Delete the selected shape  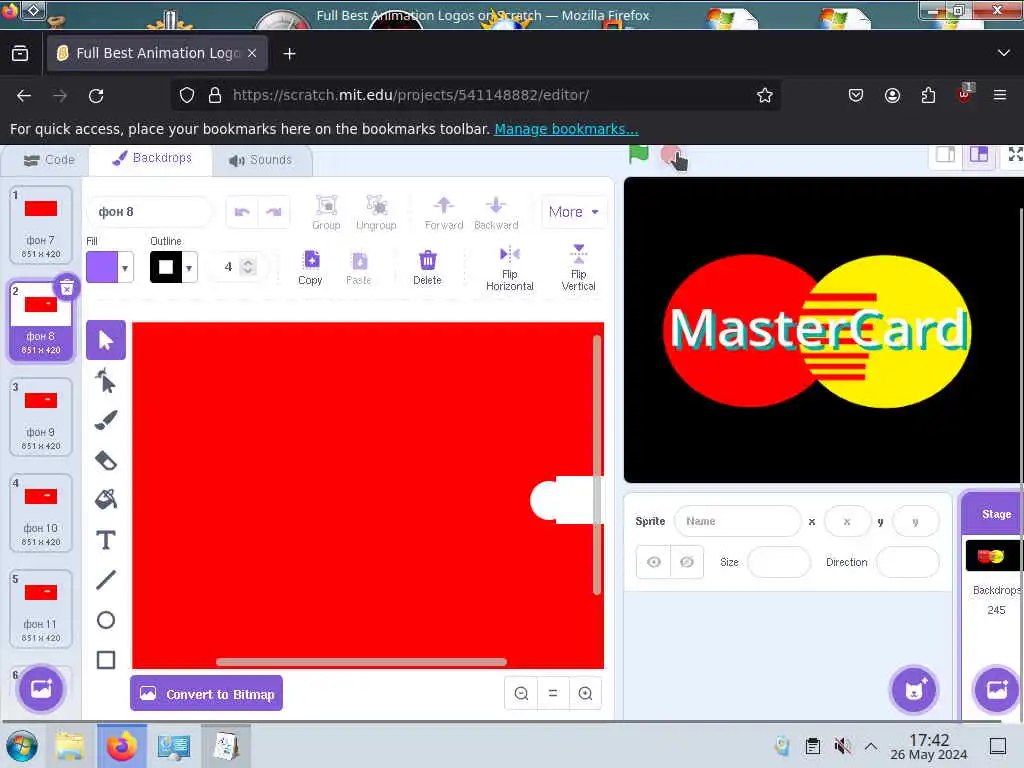point(427,268)
